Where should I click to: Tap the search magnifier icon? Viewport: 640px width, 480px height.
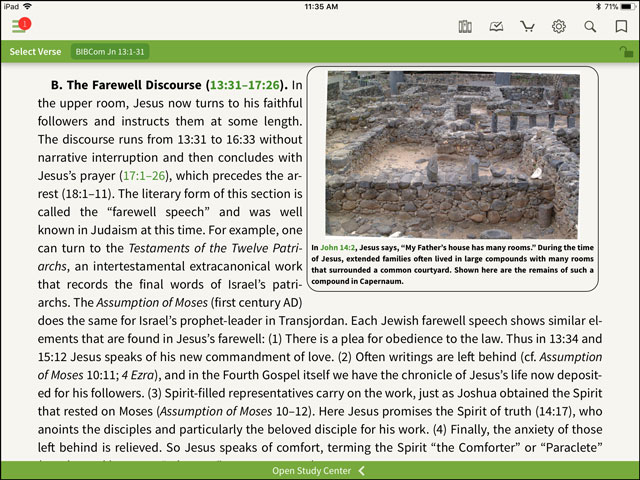coord(590,27)
